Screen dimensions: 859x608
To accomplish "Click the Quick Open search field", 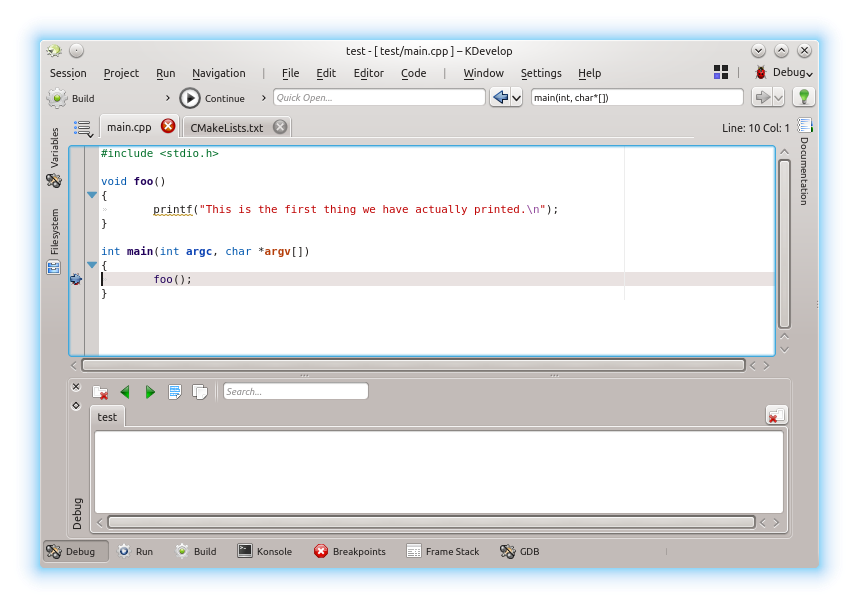I will tap(378, 98).
